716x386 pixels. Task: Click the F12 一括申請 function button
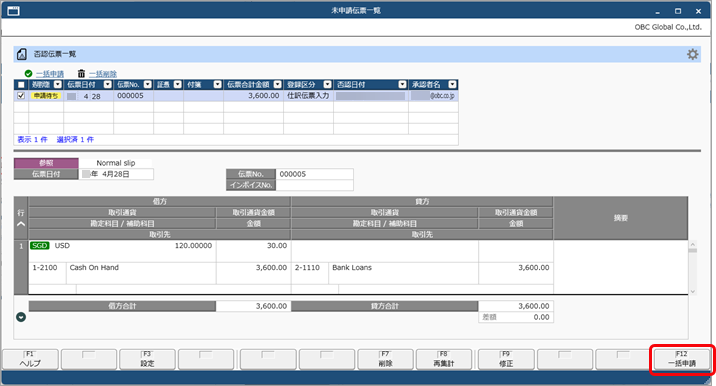coord(682,360)
